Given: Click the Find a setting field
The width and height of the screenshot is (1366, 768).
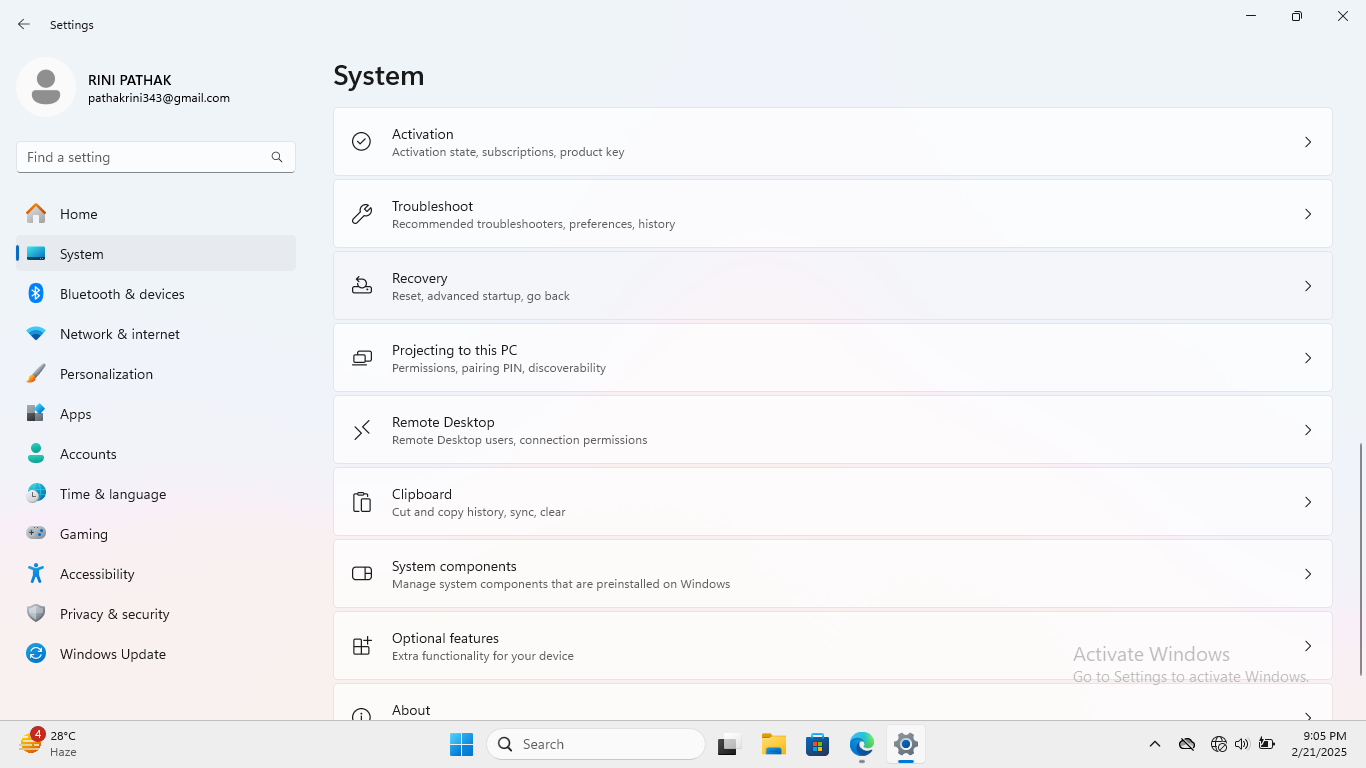Looking at the screenshot, I should [145, 157].
